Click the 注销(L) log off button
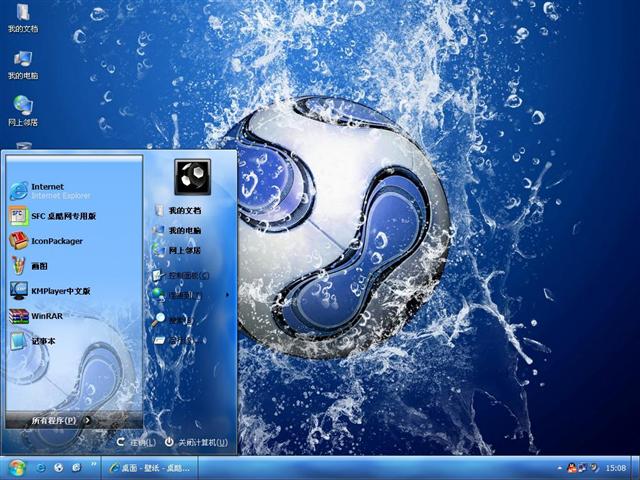640x480 pixels. pyautogui.click(x=137, y=442)
